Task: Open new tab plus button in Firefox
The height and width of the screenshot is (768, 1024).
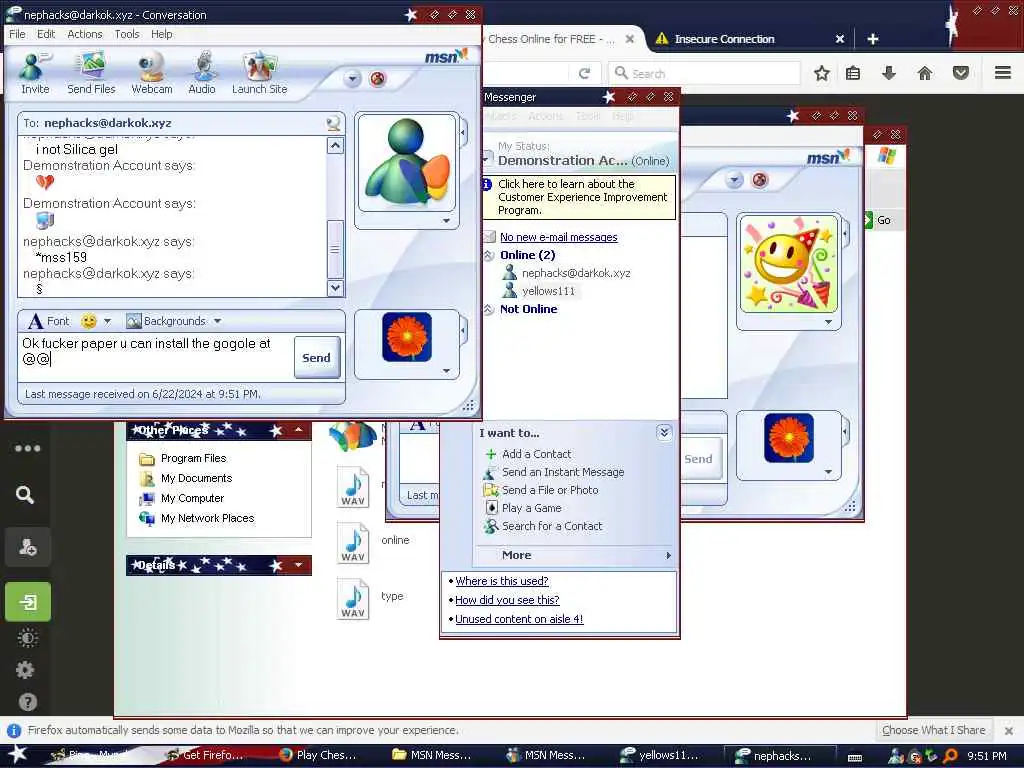Action: point(872,39)
